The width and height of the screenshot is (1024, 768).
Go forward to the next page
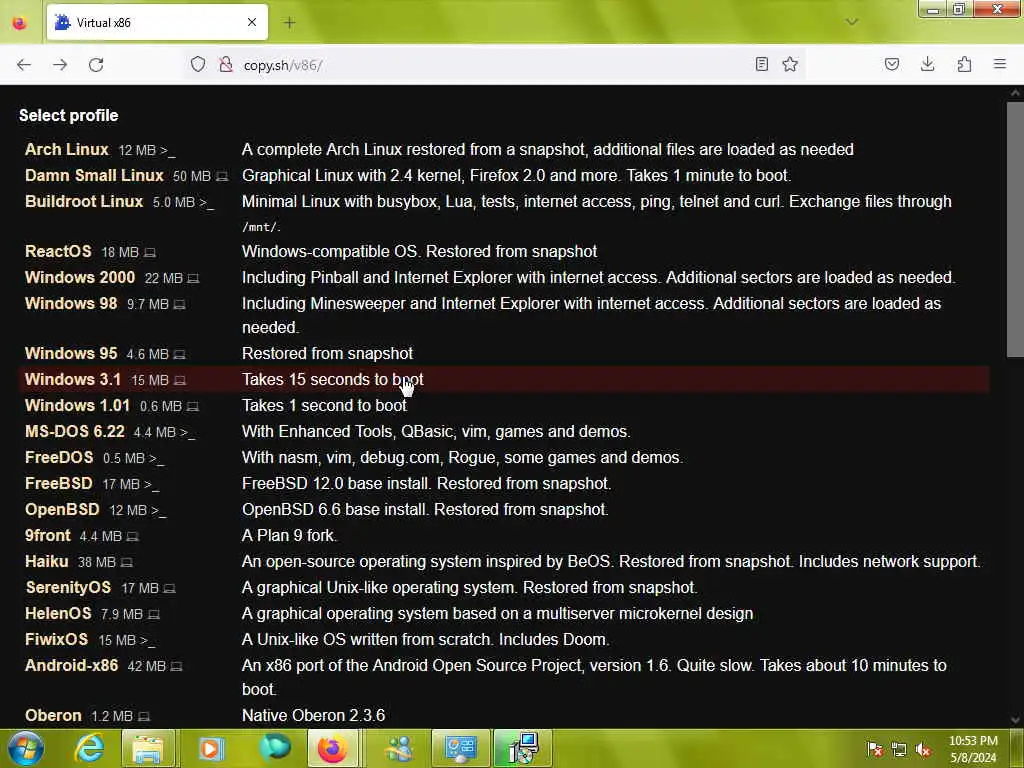[x=60, y=65]
